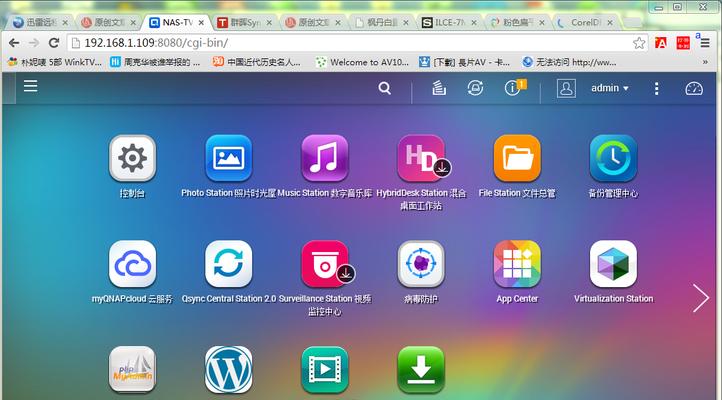Image resolution: width=722 pixels, height=400 pixels.
Task: Open HybridDesk Station app icon
Action: pos(421,158)
